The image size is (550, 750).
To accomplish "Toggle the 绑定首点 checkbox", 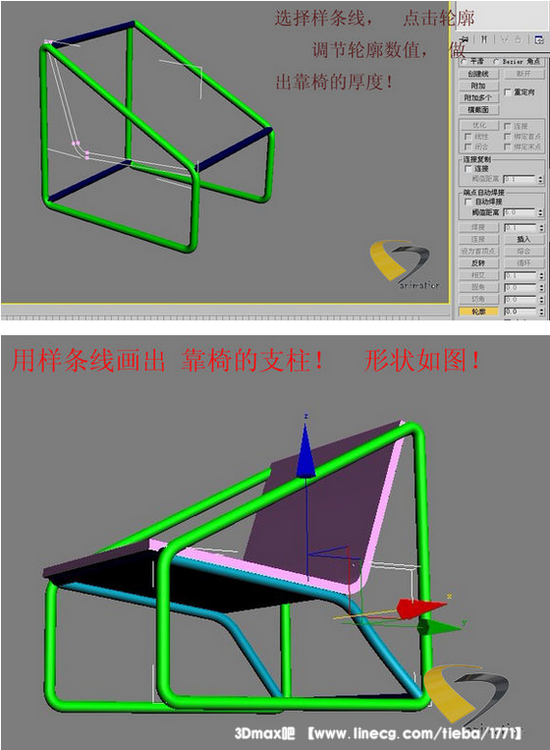I will 507,137.
